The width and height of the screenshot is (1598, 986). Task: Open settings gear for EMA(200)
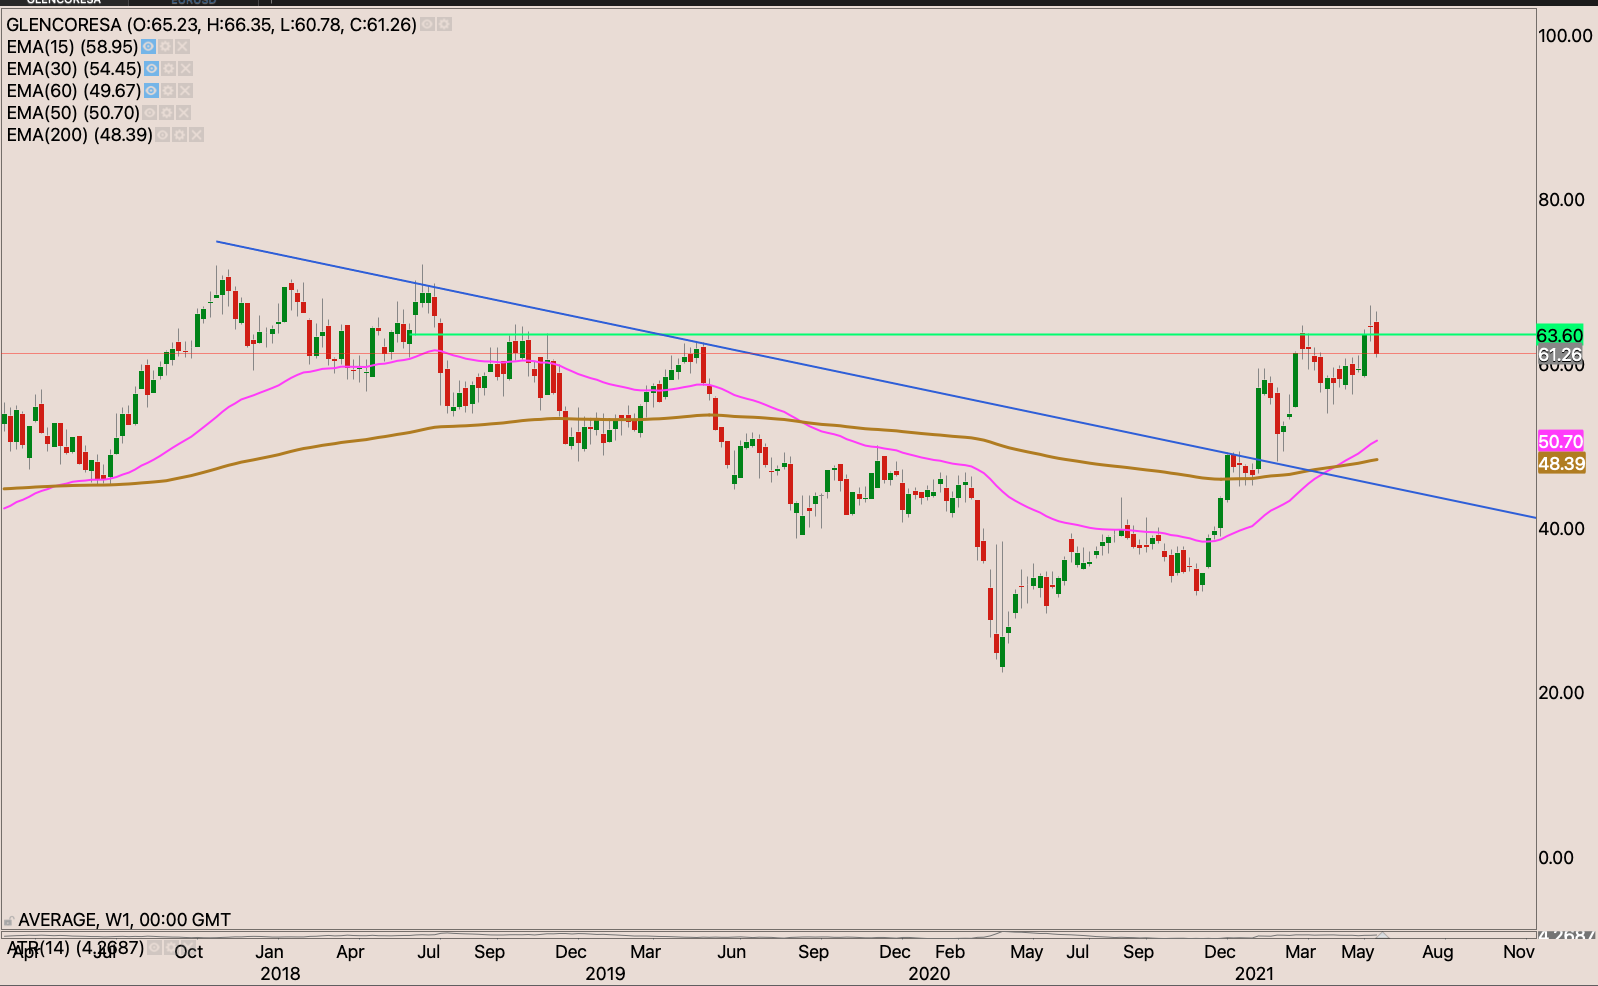pyautogui.click(x=179, y=135)
